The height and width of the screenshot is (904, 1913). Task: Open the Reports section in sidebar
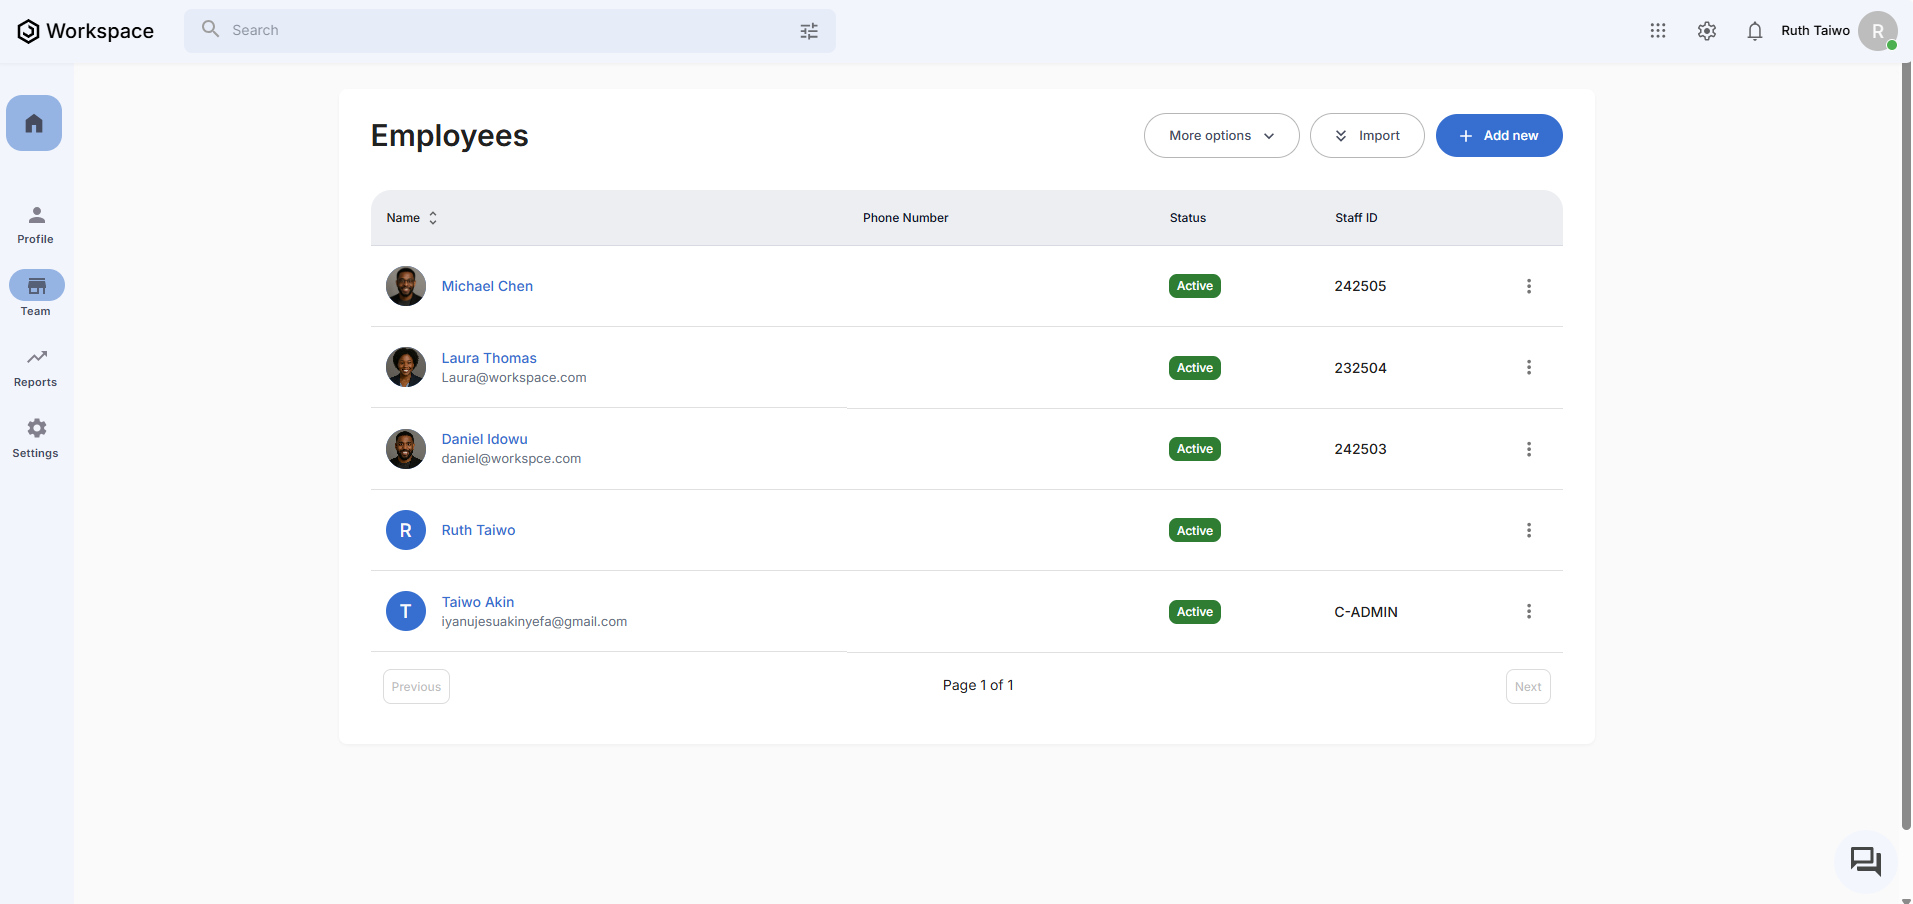36,367
